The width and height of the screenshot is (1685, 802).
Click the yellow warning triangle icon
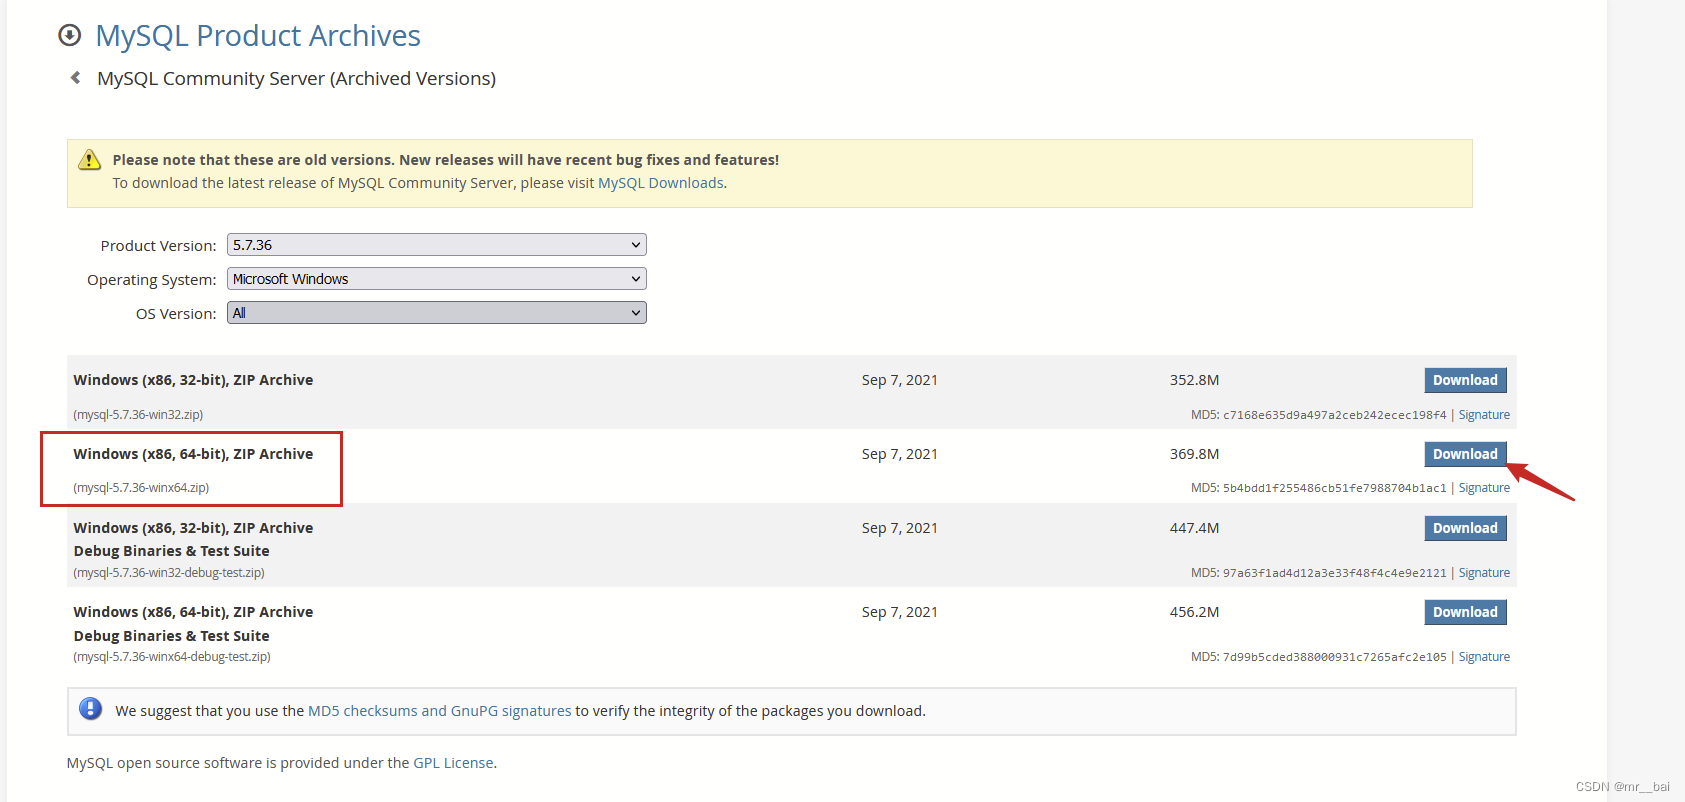coord(90,159)
